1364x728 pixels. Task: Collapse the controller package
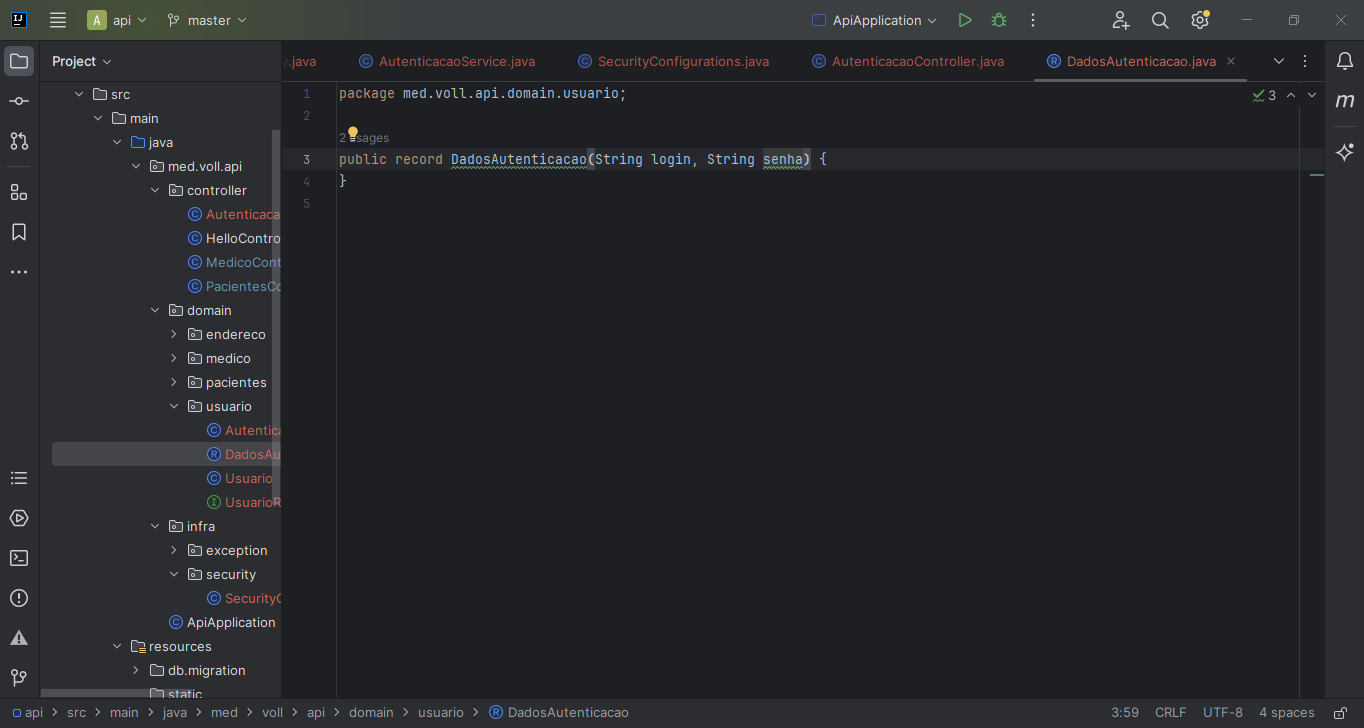tap(155, 190)
